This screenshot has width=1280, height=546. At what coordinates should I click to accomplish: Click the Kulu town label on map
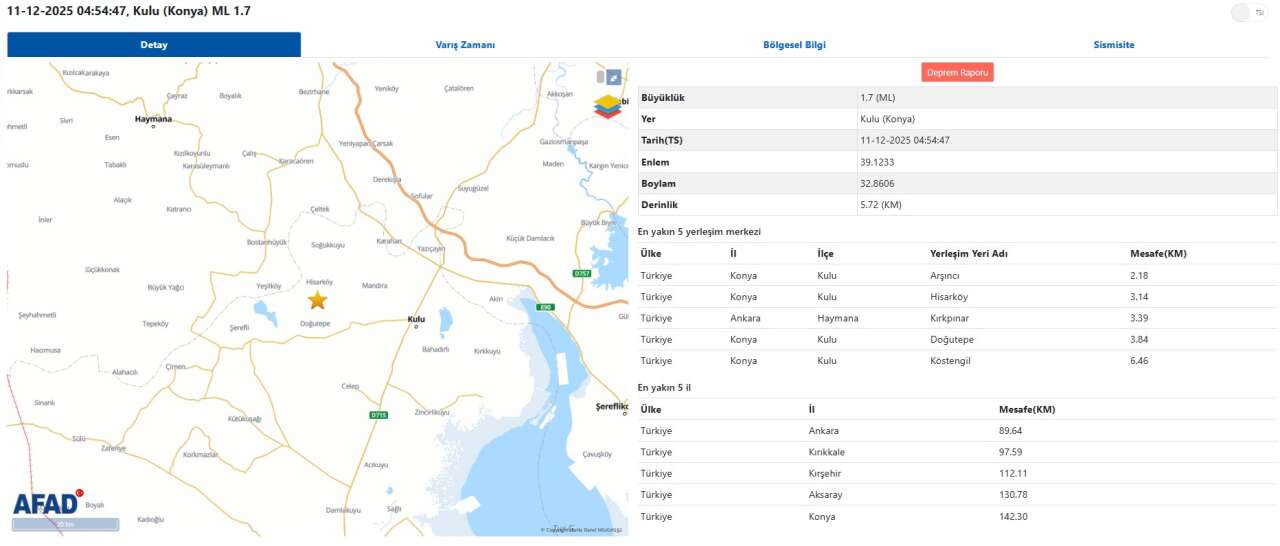click(417, 320)
